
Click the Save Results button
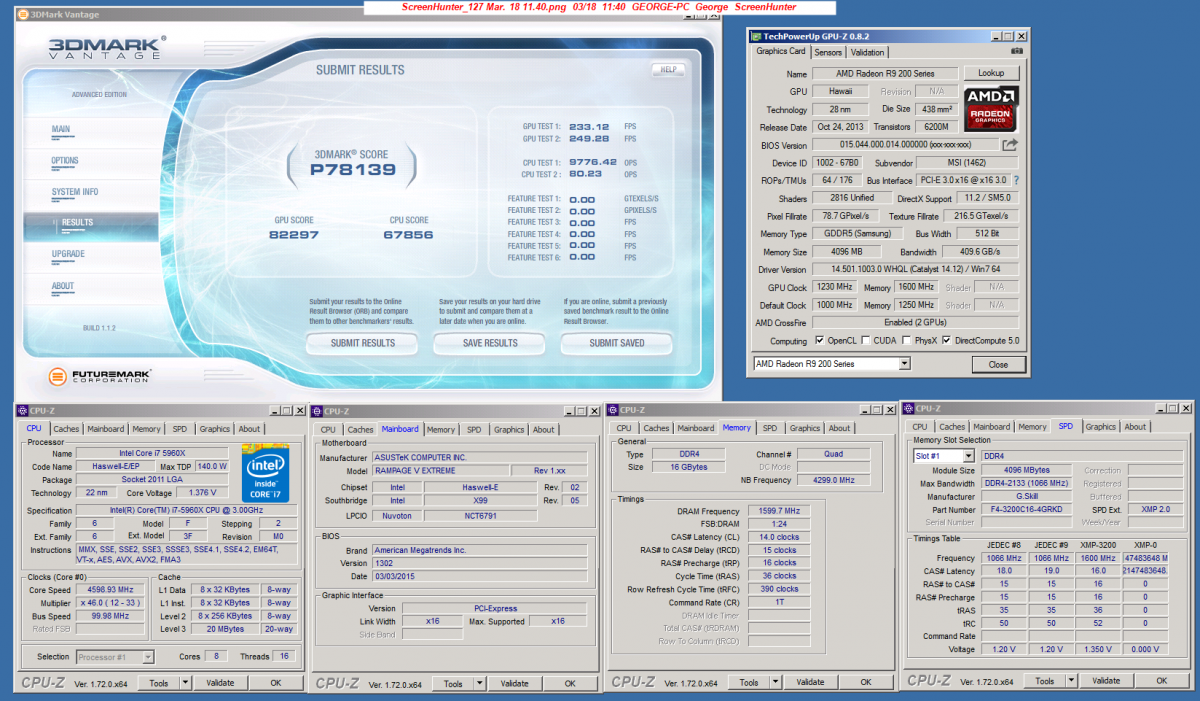(x=490, y=343)
